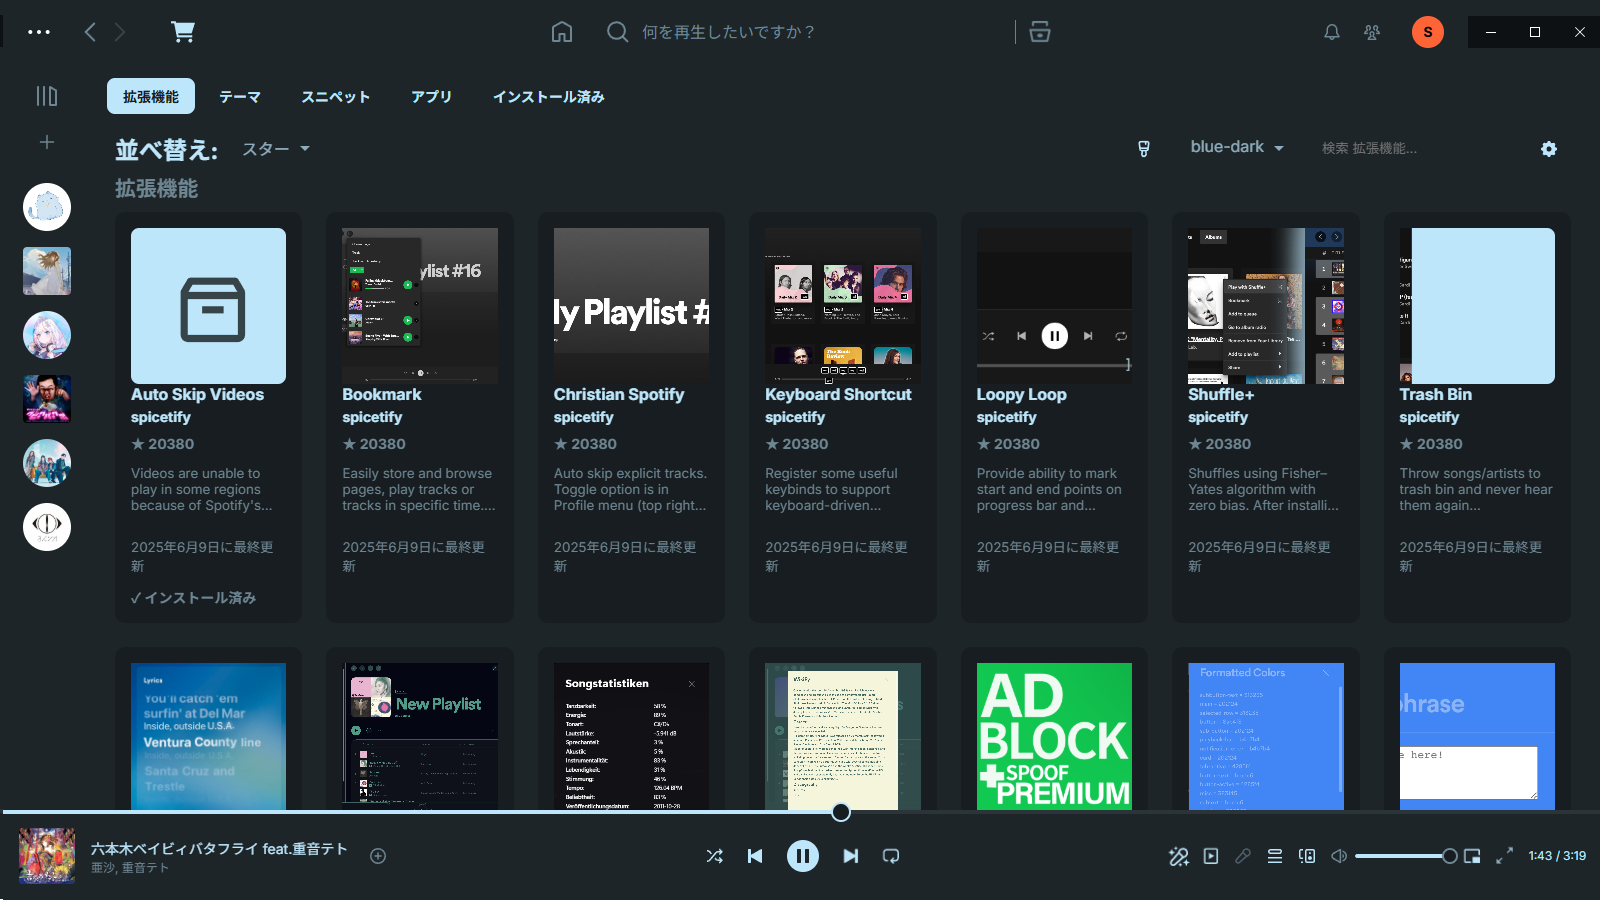Open the Trash Bin extension title
The height and width of the screenshot is (900, 1600).
click(x=1436, y=395)
